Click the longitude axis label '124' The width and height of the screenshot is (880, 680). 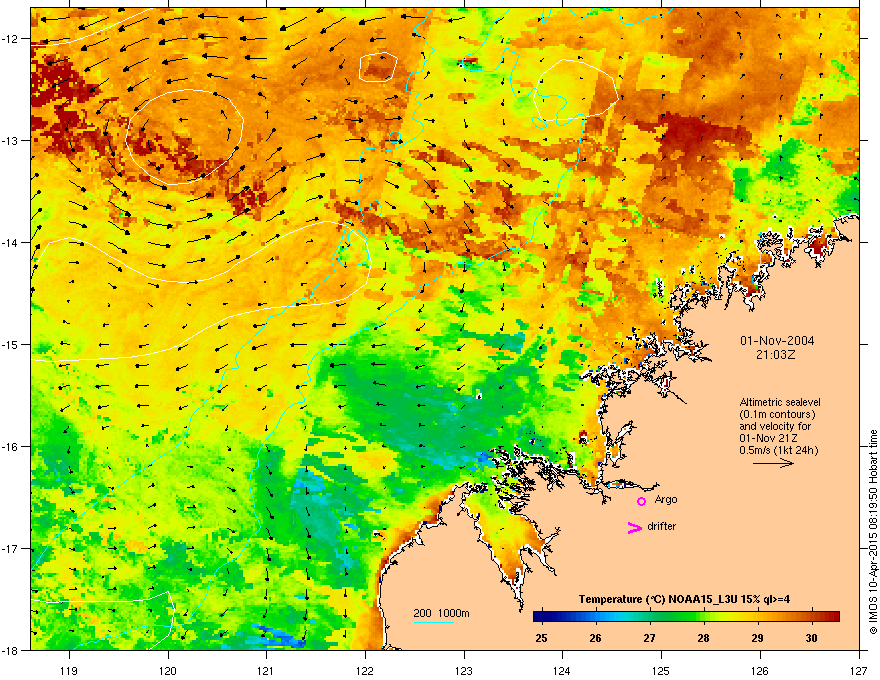pos(562,670)
